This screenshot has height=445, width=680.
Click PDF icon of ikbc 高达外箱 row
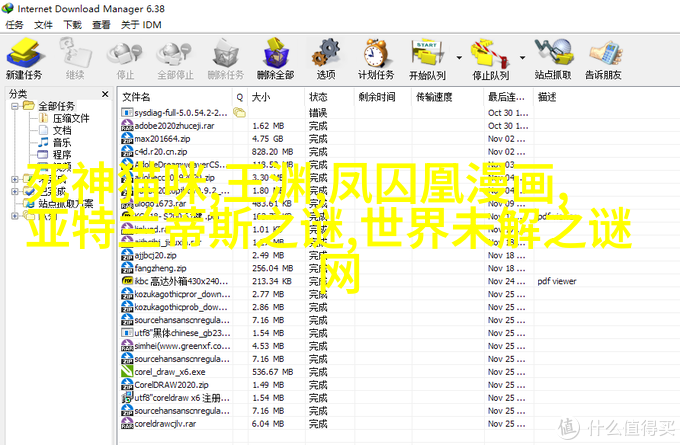coord(127,281)
